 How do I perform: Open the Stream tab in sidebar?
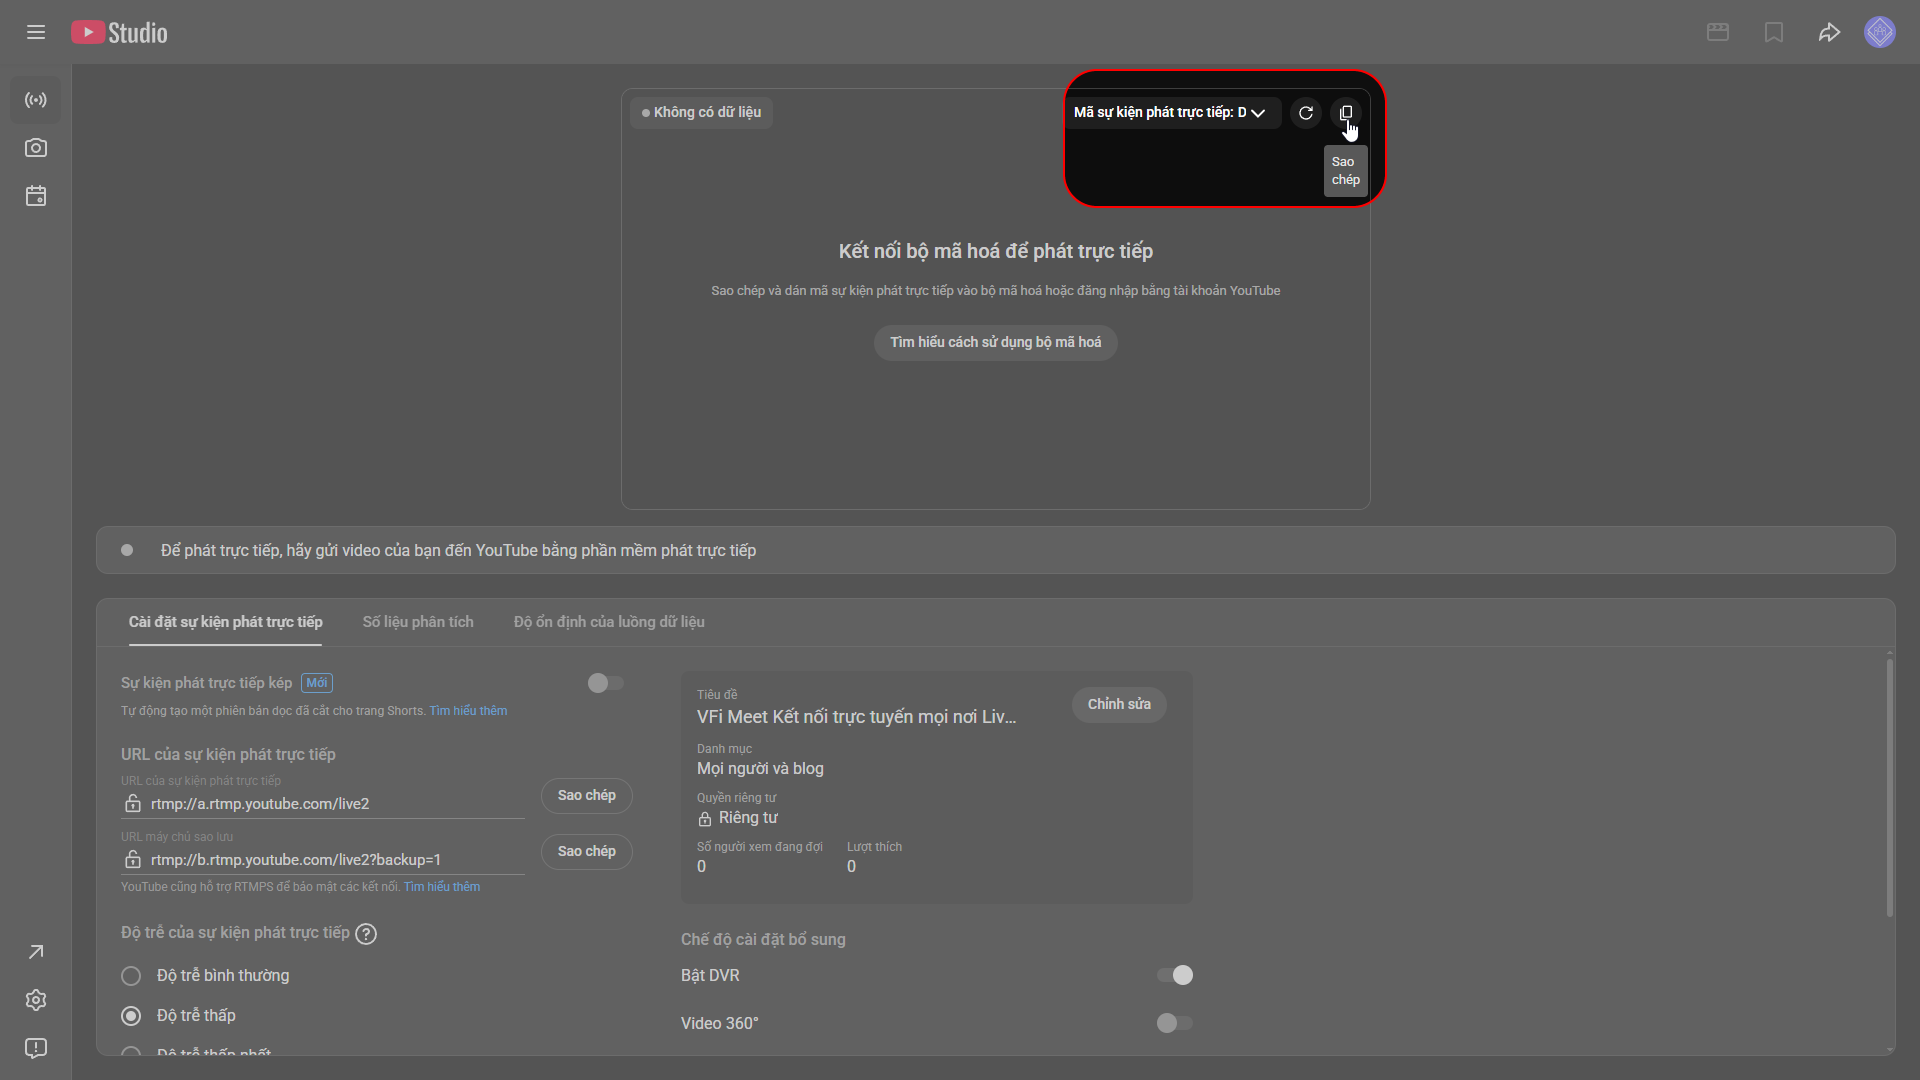click(x=36, y=100)
